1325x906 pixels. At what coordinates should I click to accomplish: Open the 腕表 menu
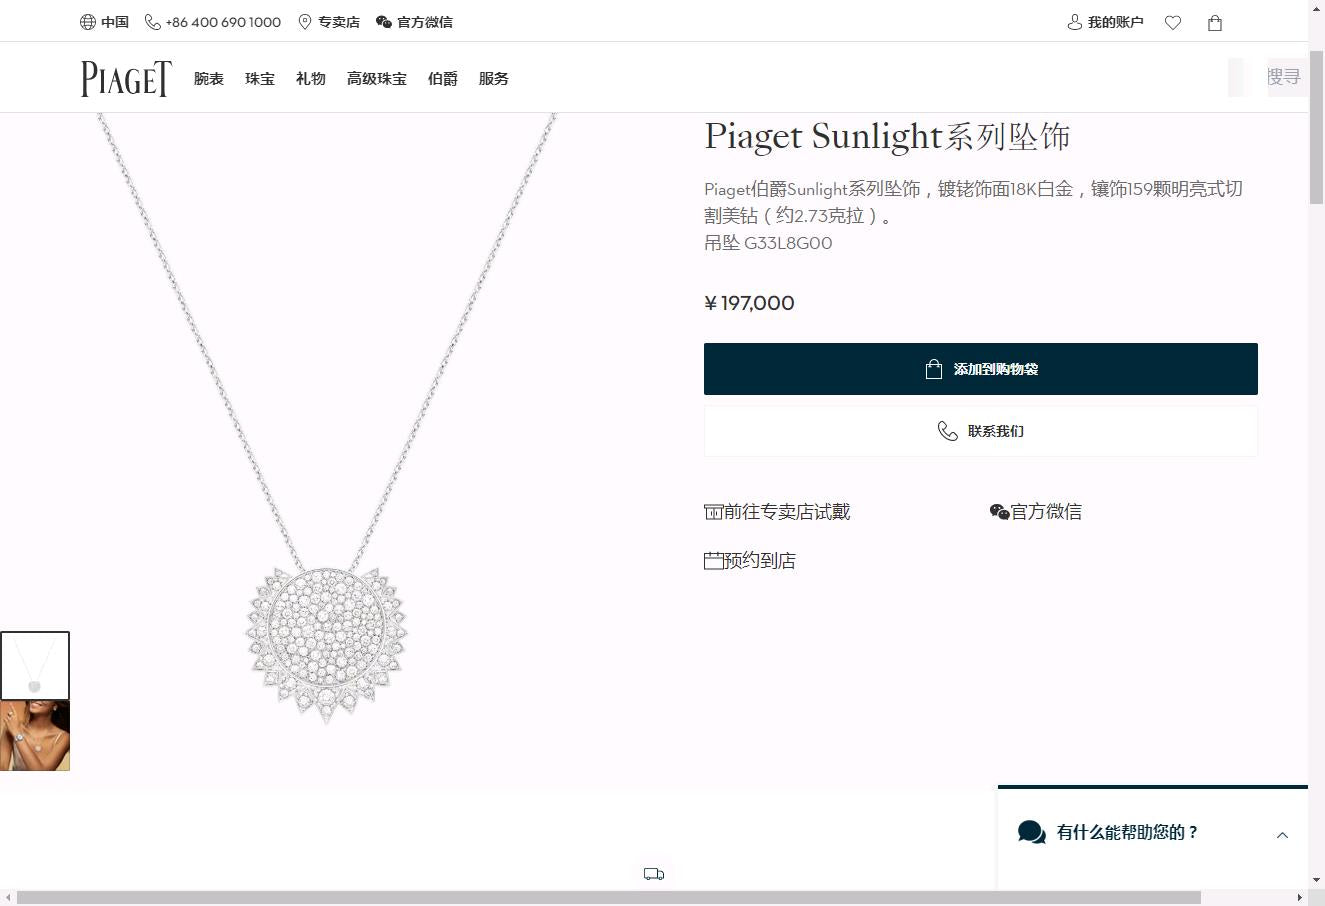209,79
